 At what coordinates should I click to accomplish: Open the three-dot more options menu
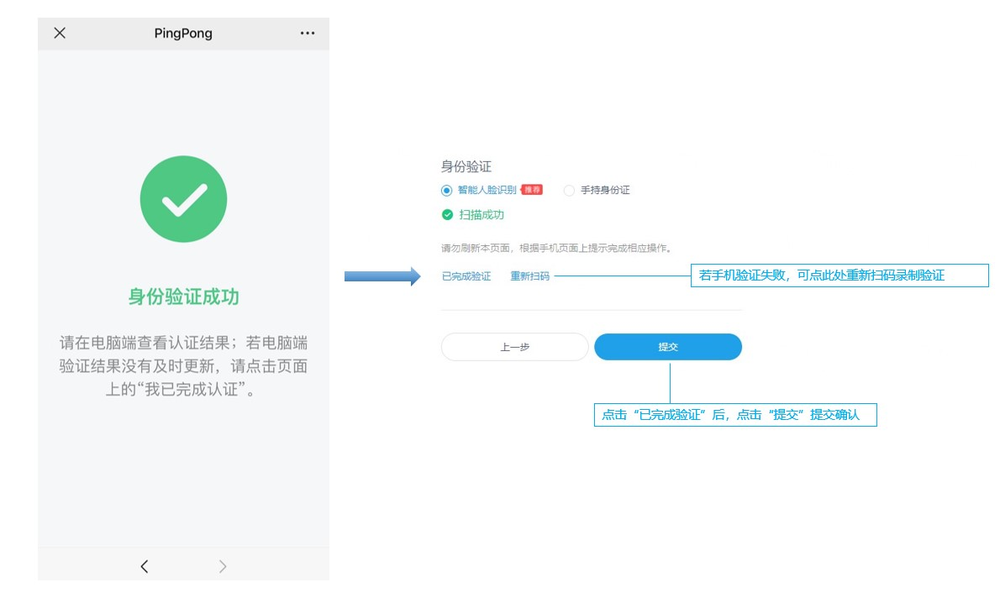coord(307,33)
